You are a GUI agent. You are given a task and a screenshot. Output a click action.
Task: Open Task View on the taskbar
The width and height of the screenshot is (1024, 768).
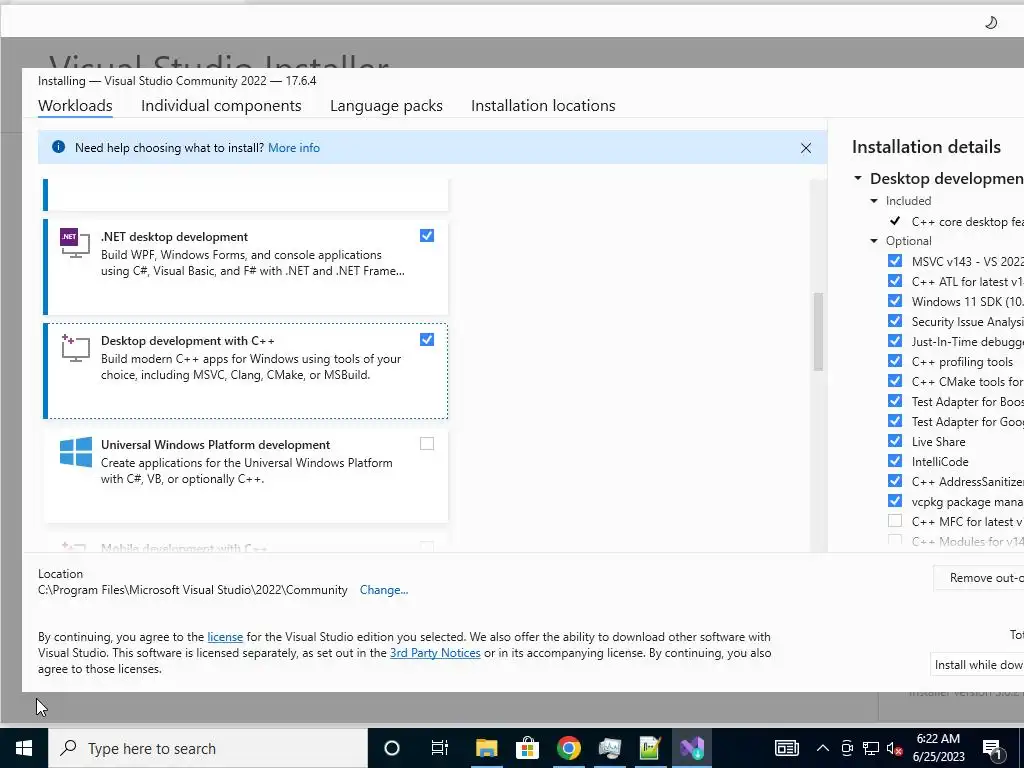tap(440, 748)
